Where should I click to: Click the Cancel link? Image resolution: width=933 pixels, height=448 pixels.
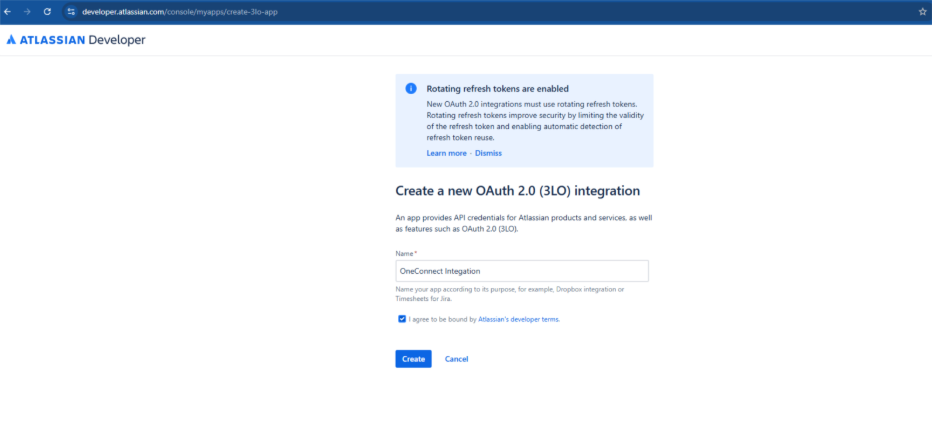pyautogui.click(x=456, y=359)
